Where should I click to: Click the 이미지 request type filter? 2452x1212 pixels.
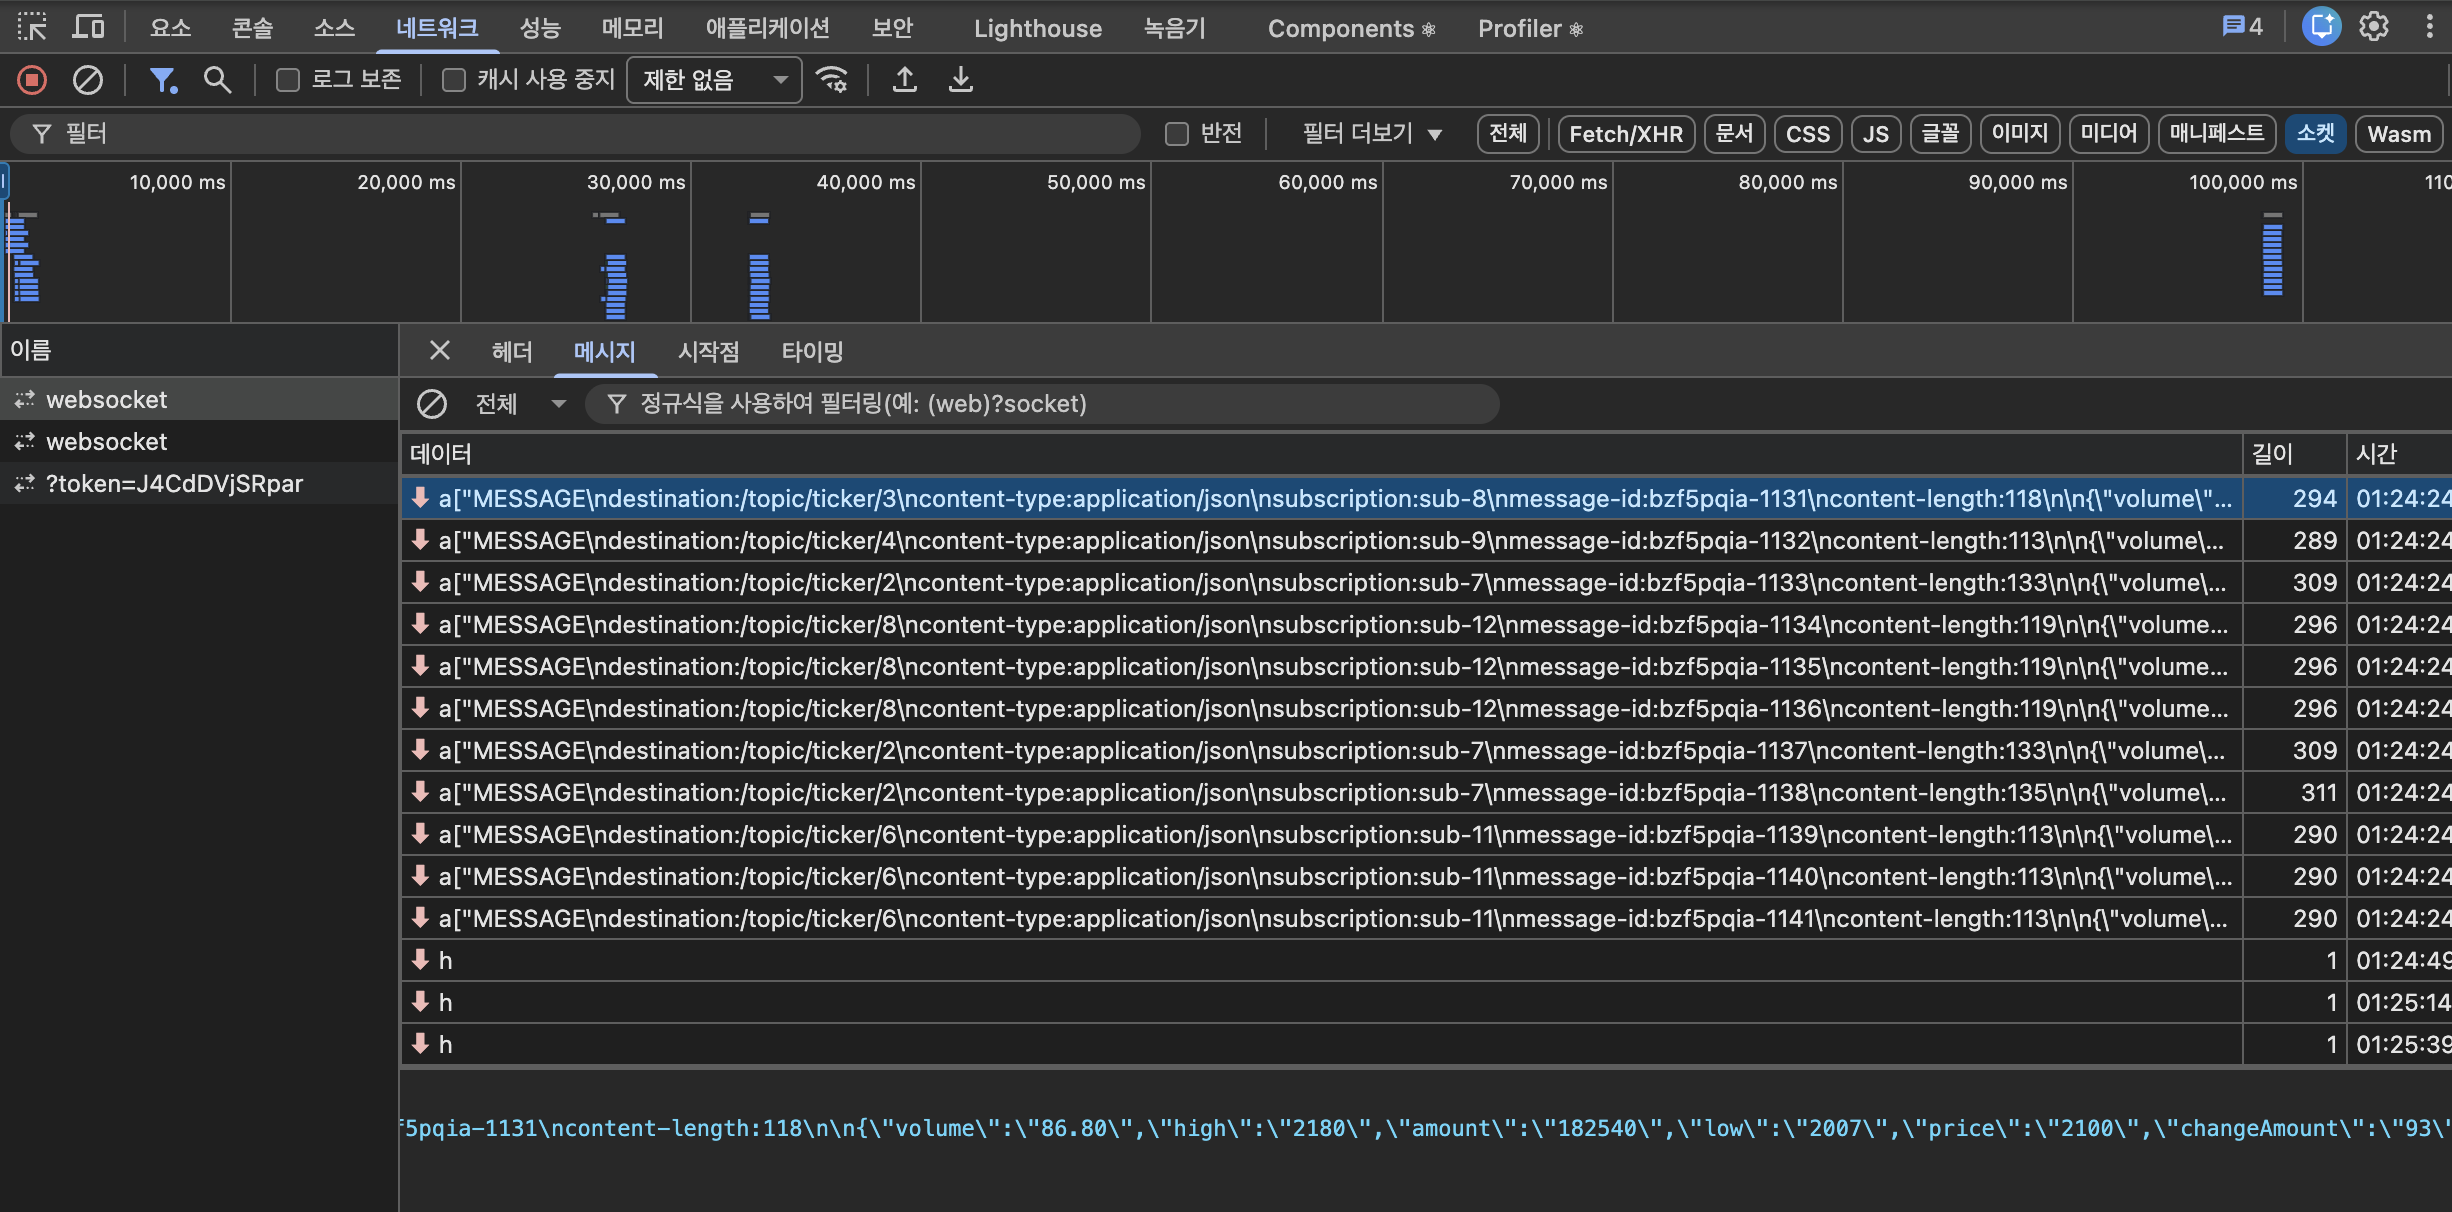click(x=2019, y=134)
